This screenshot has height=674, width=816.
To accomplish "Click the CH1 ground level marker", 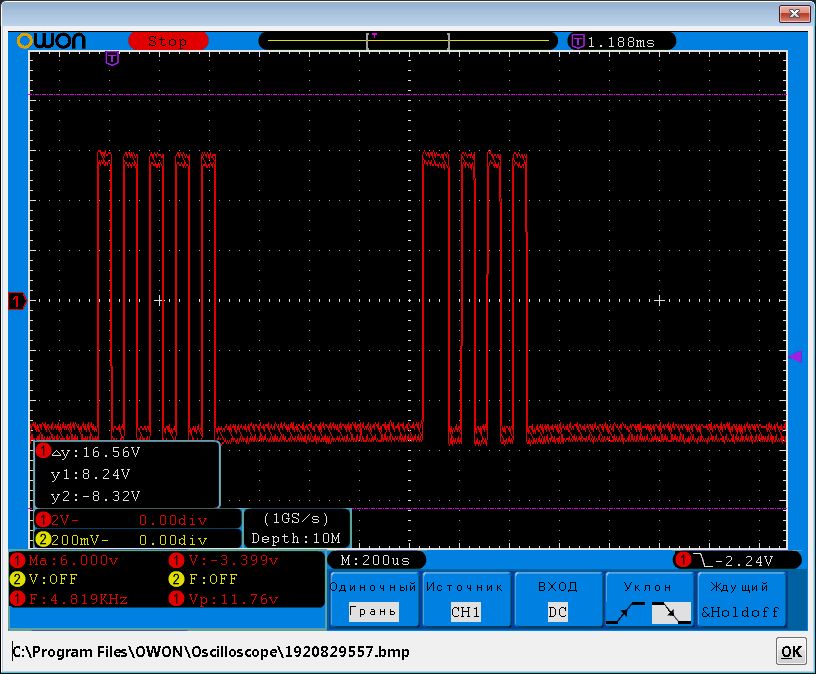I will (16, 300).
